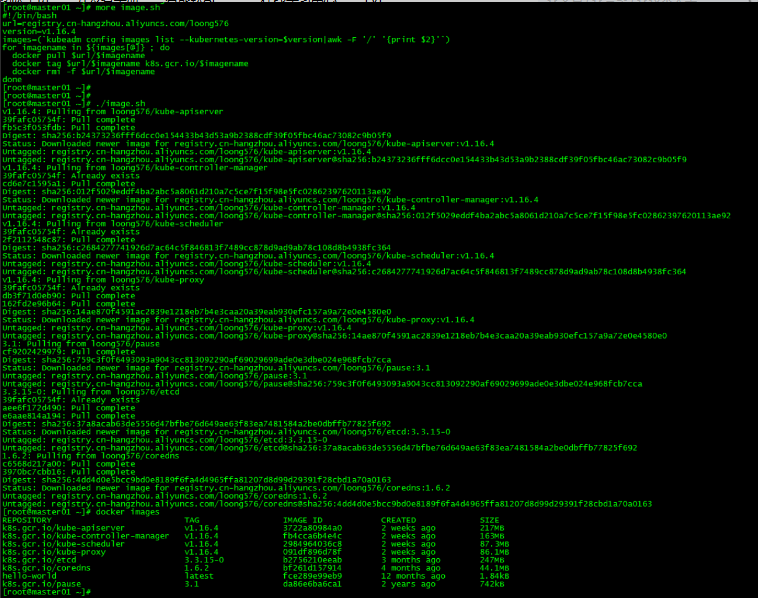Click the 'done' line of the script
Screen dimensions: 758x598
coord(12,80)
